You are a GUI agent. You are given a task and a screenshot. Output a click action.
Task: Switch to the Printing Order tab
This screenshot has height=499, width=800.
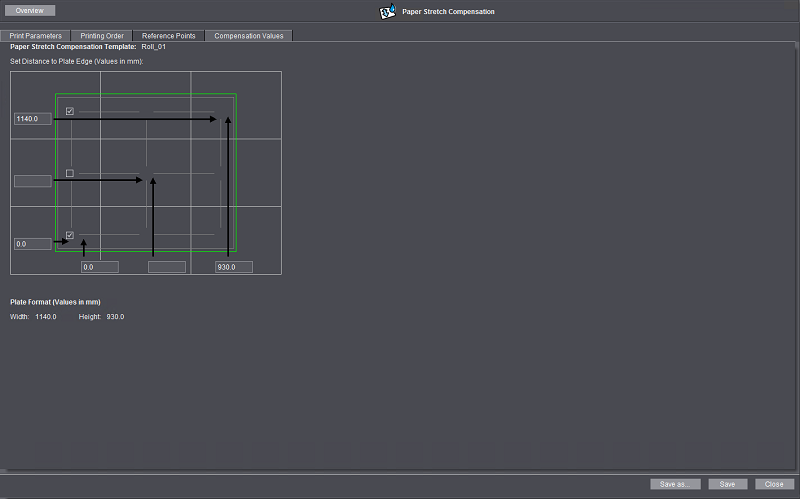coord(102,36)
